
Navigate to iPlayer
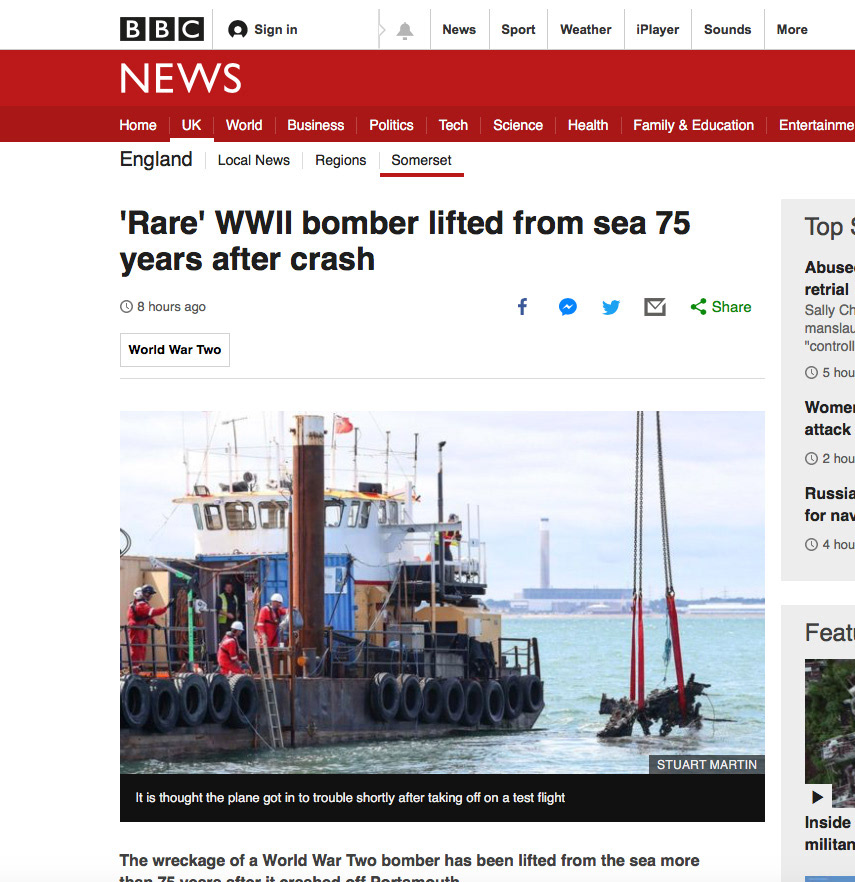coord(657,29)
